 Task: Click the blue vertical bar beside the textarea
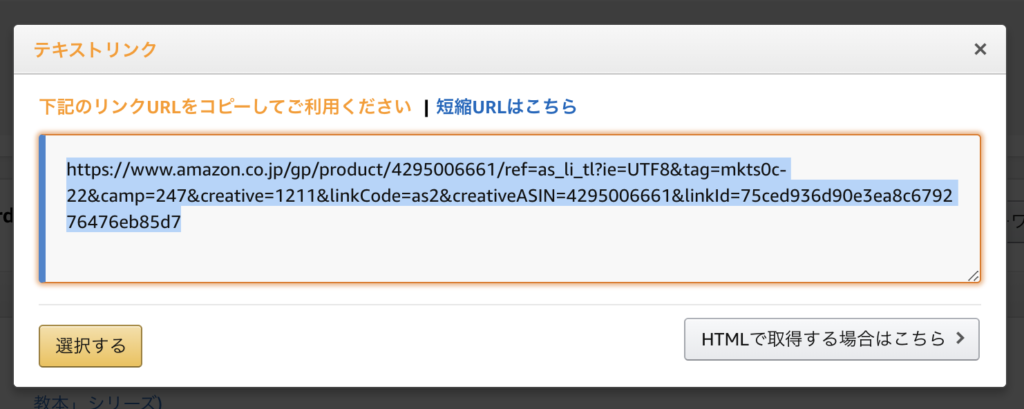42,209
